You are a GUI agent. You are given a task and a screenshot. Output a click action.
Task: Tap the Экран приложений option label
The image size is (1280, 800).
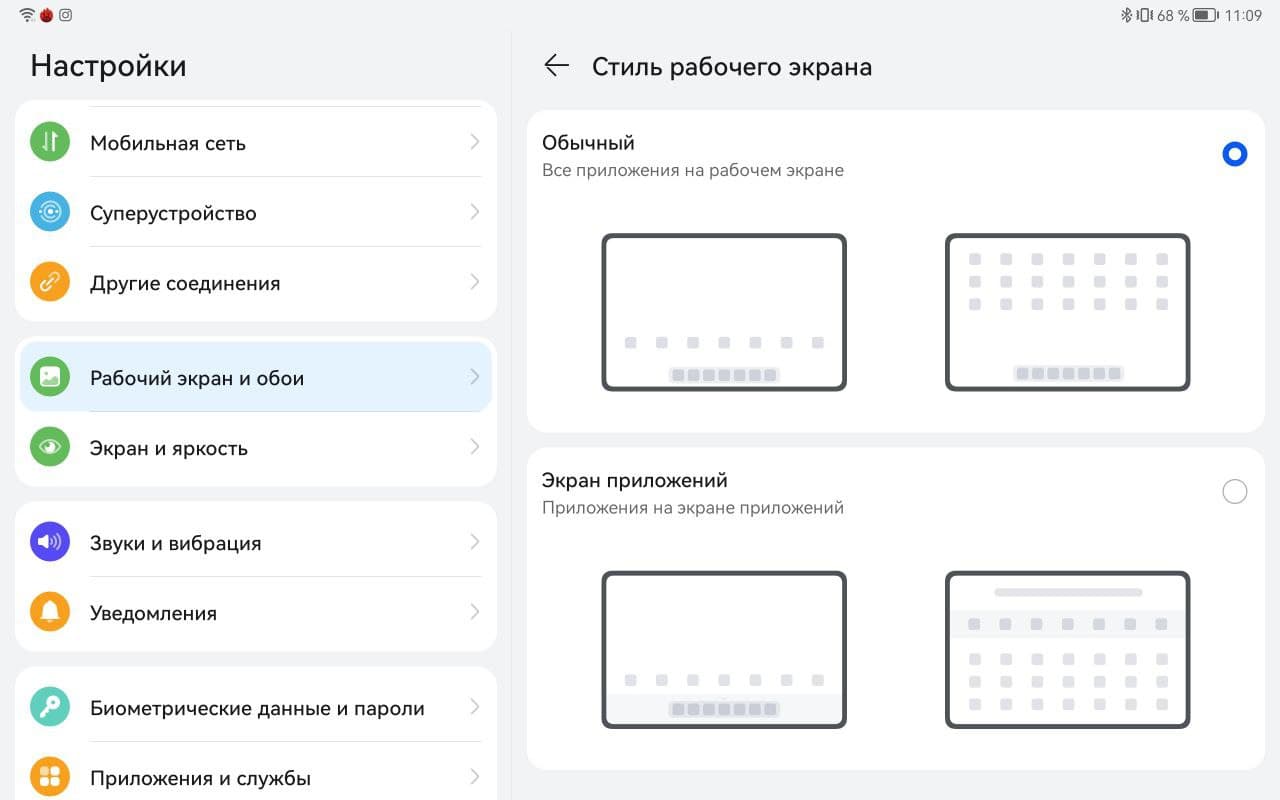click(634, 480)
